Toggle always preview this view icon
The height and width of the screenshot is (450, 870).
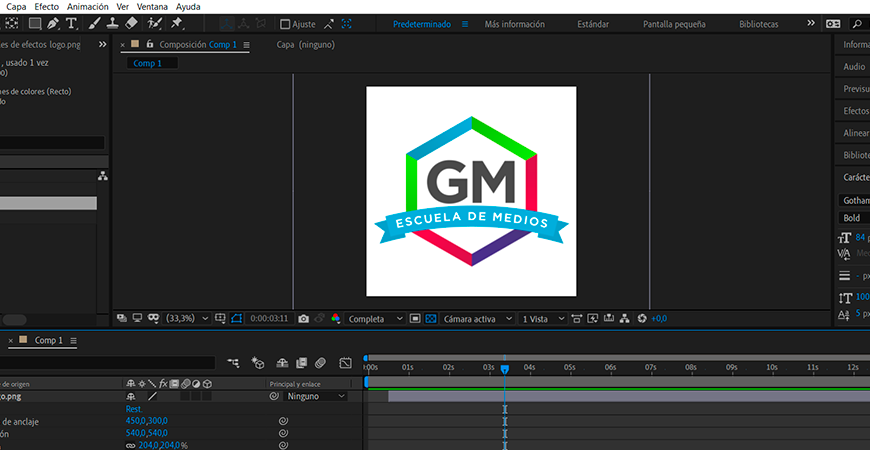pos(122,318)
